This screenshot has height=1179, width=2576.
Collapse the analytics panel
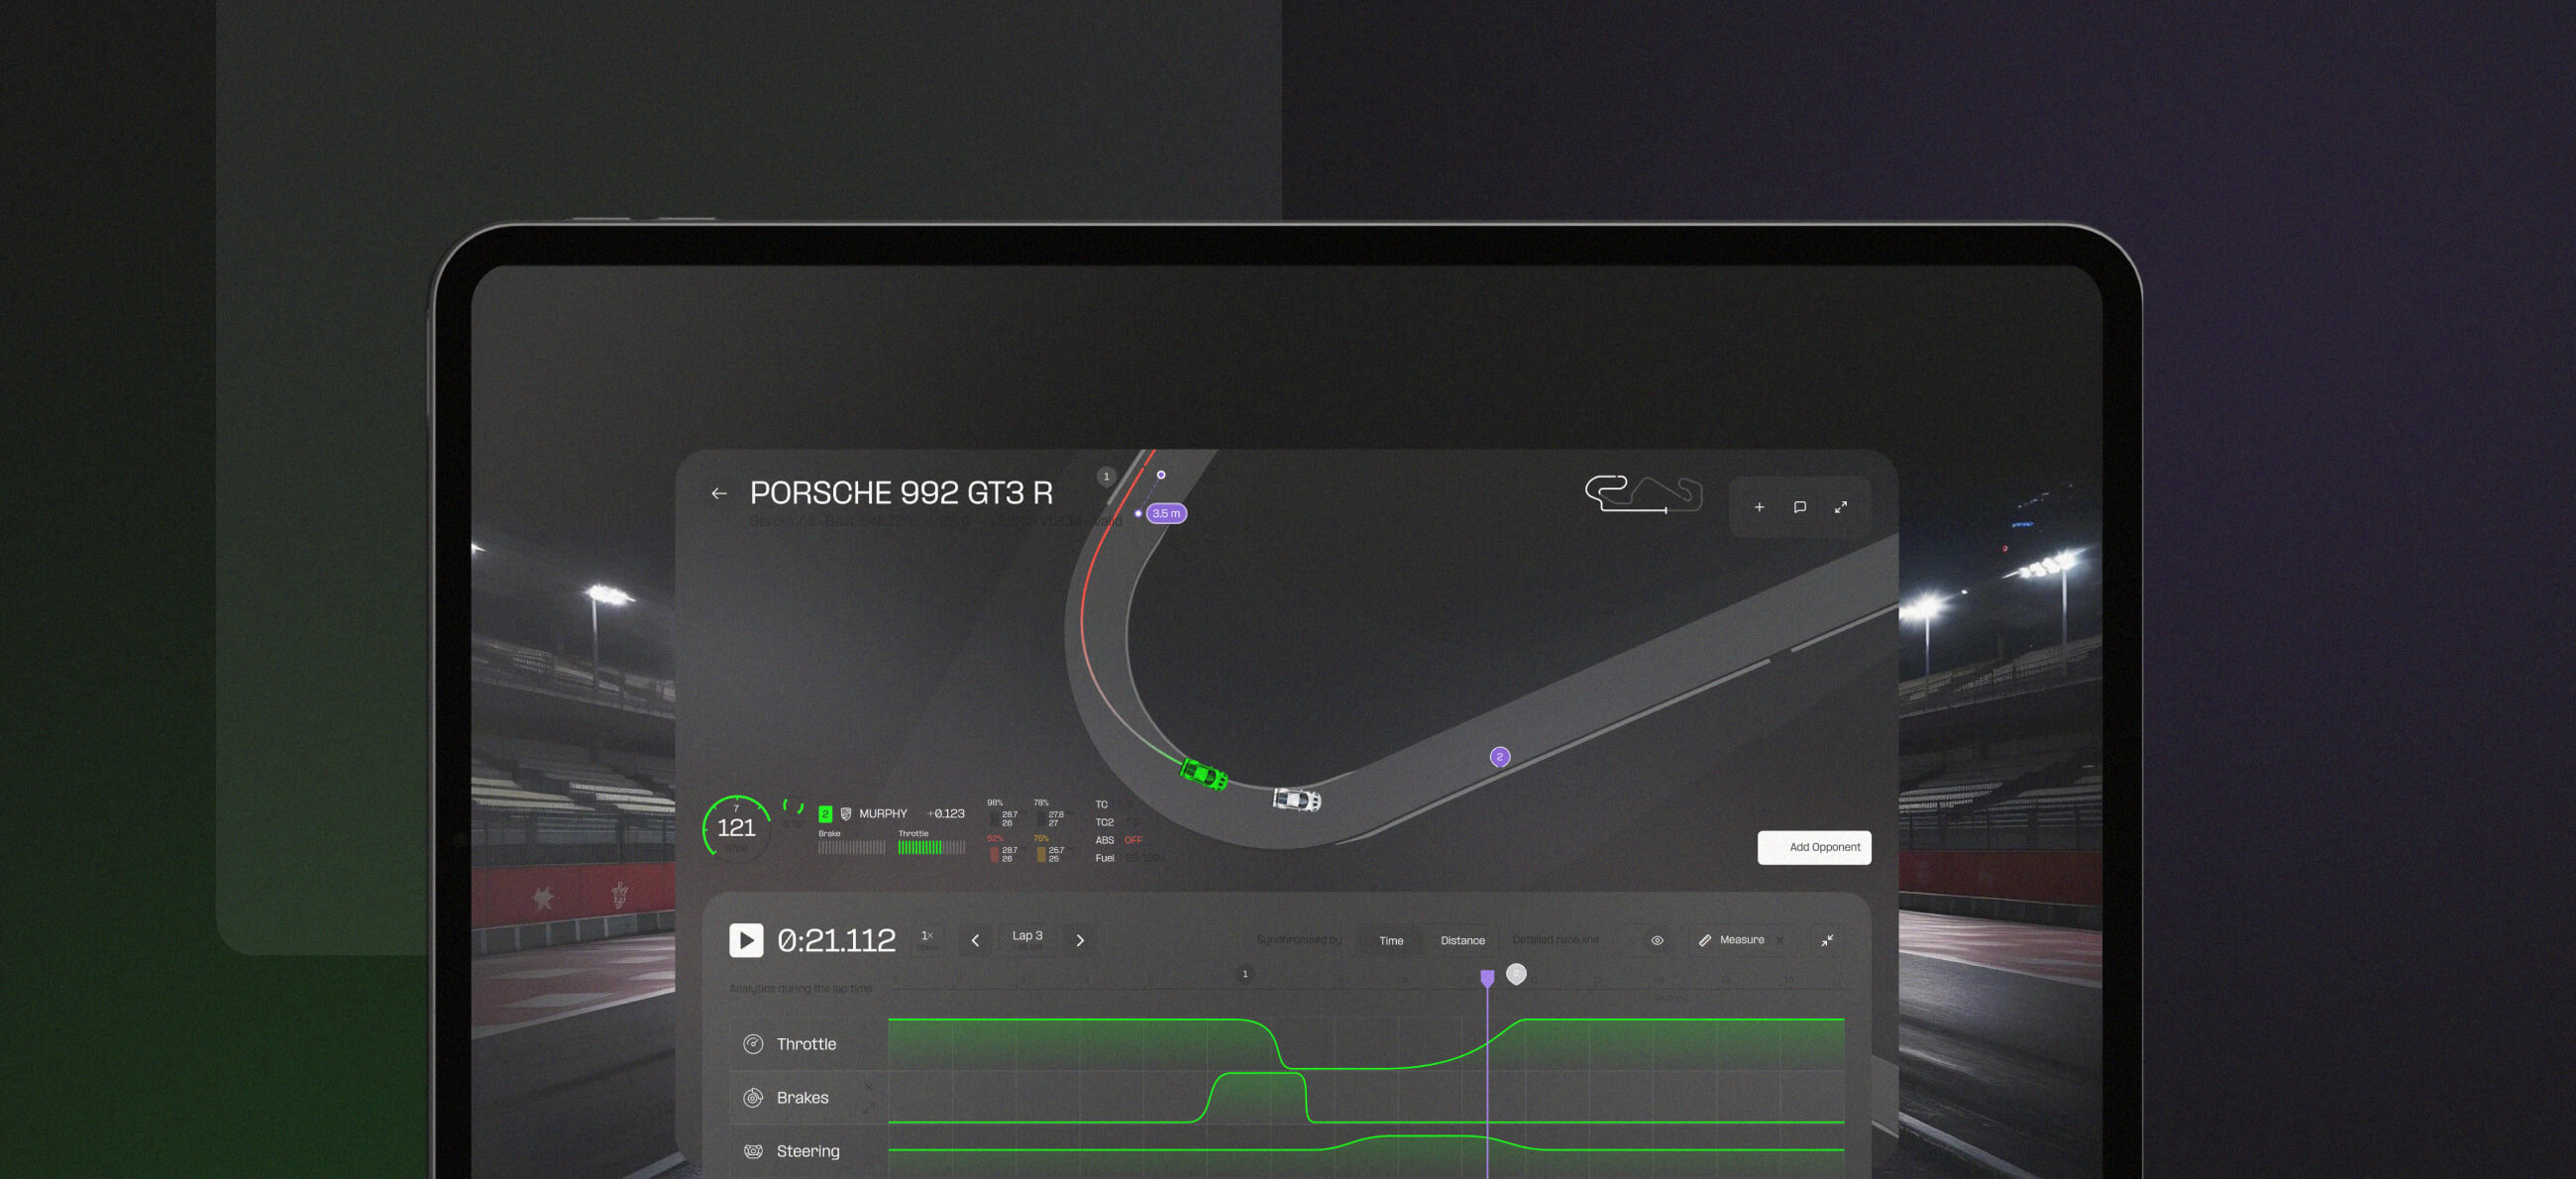(1827, 940)
